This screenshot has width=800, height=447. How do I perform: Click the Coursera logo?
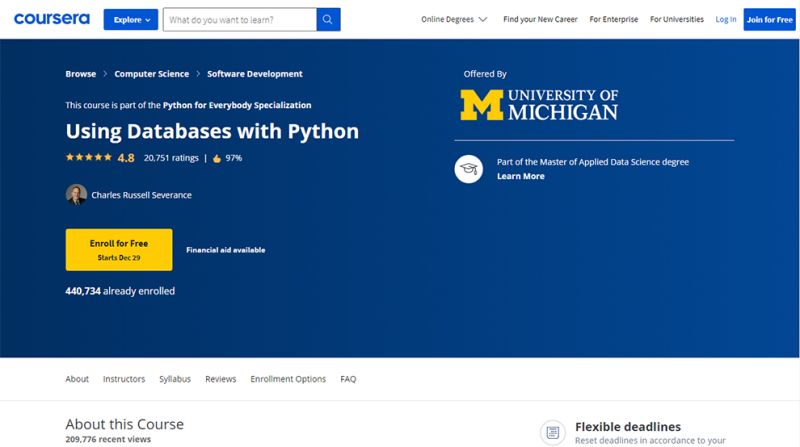52,19
